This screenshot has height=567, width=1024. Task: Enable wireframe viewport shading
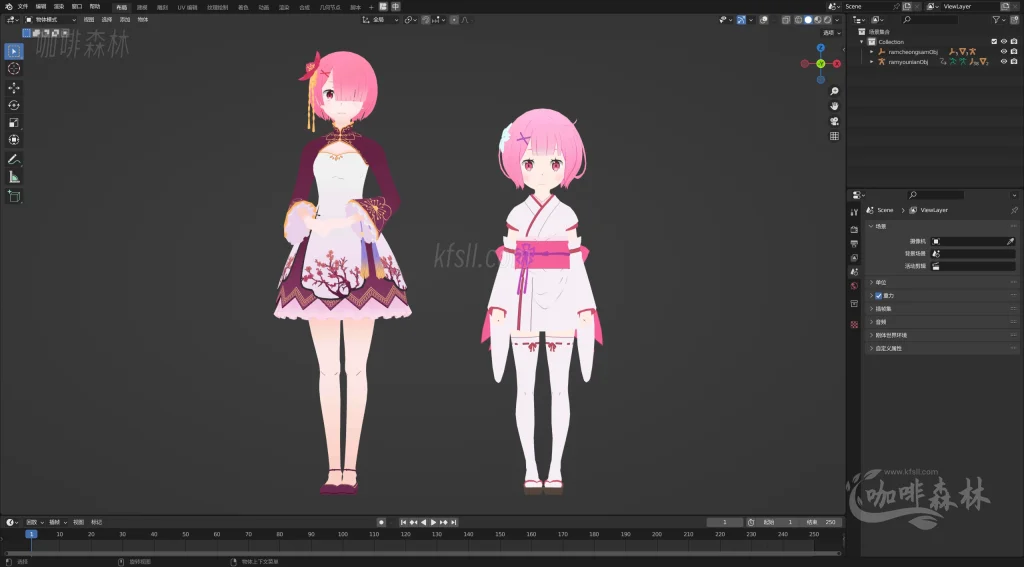798,20
